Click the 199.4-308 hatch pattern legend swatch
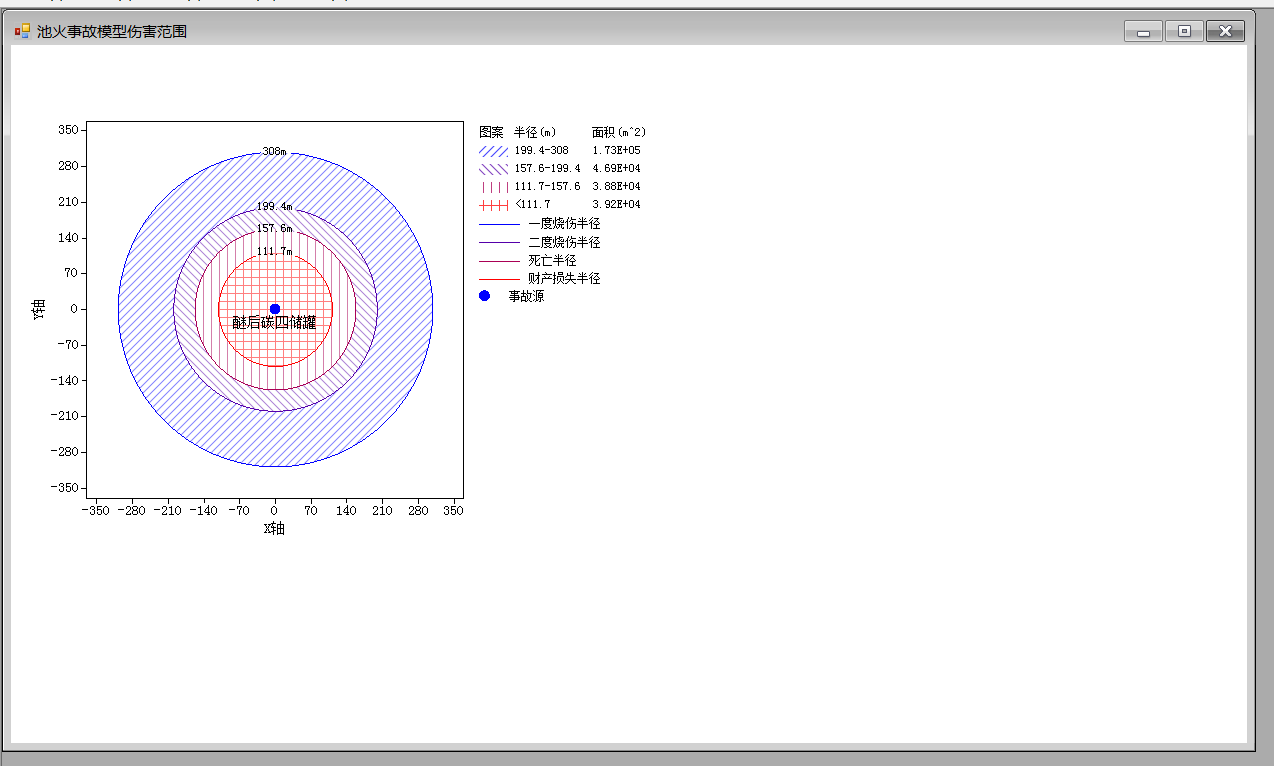The image size is (1274, 766). tap(494, 150)
